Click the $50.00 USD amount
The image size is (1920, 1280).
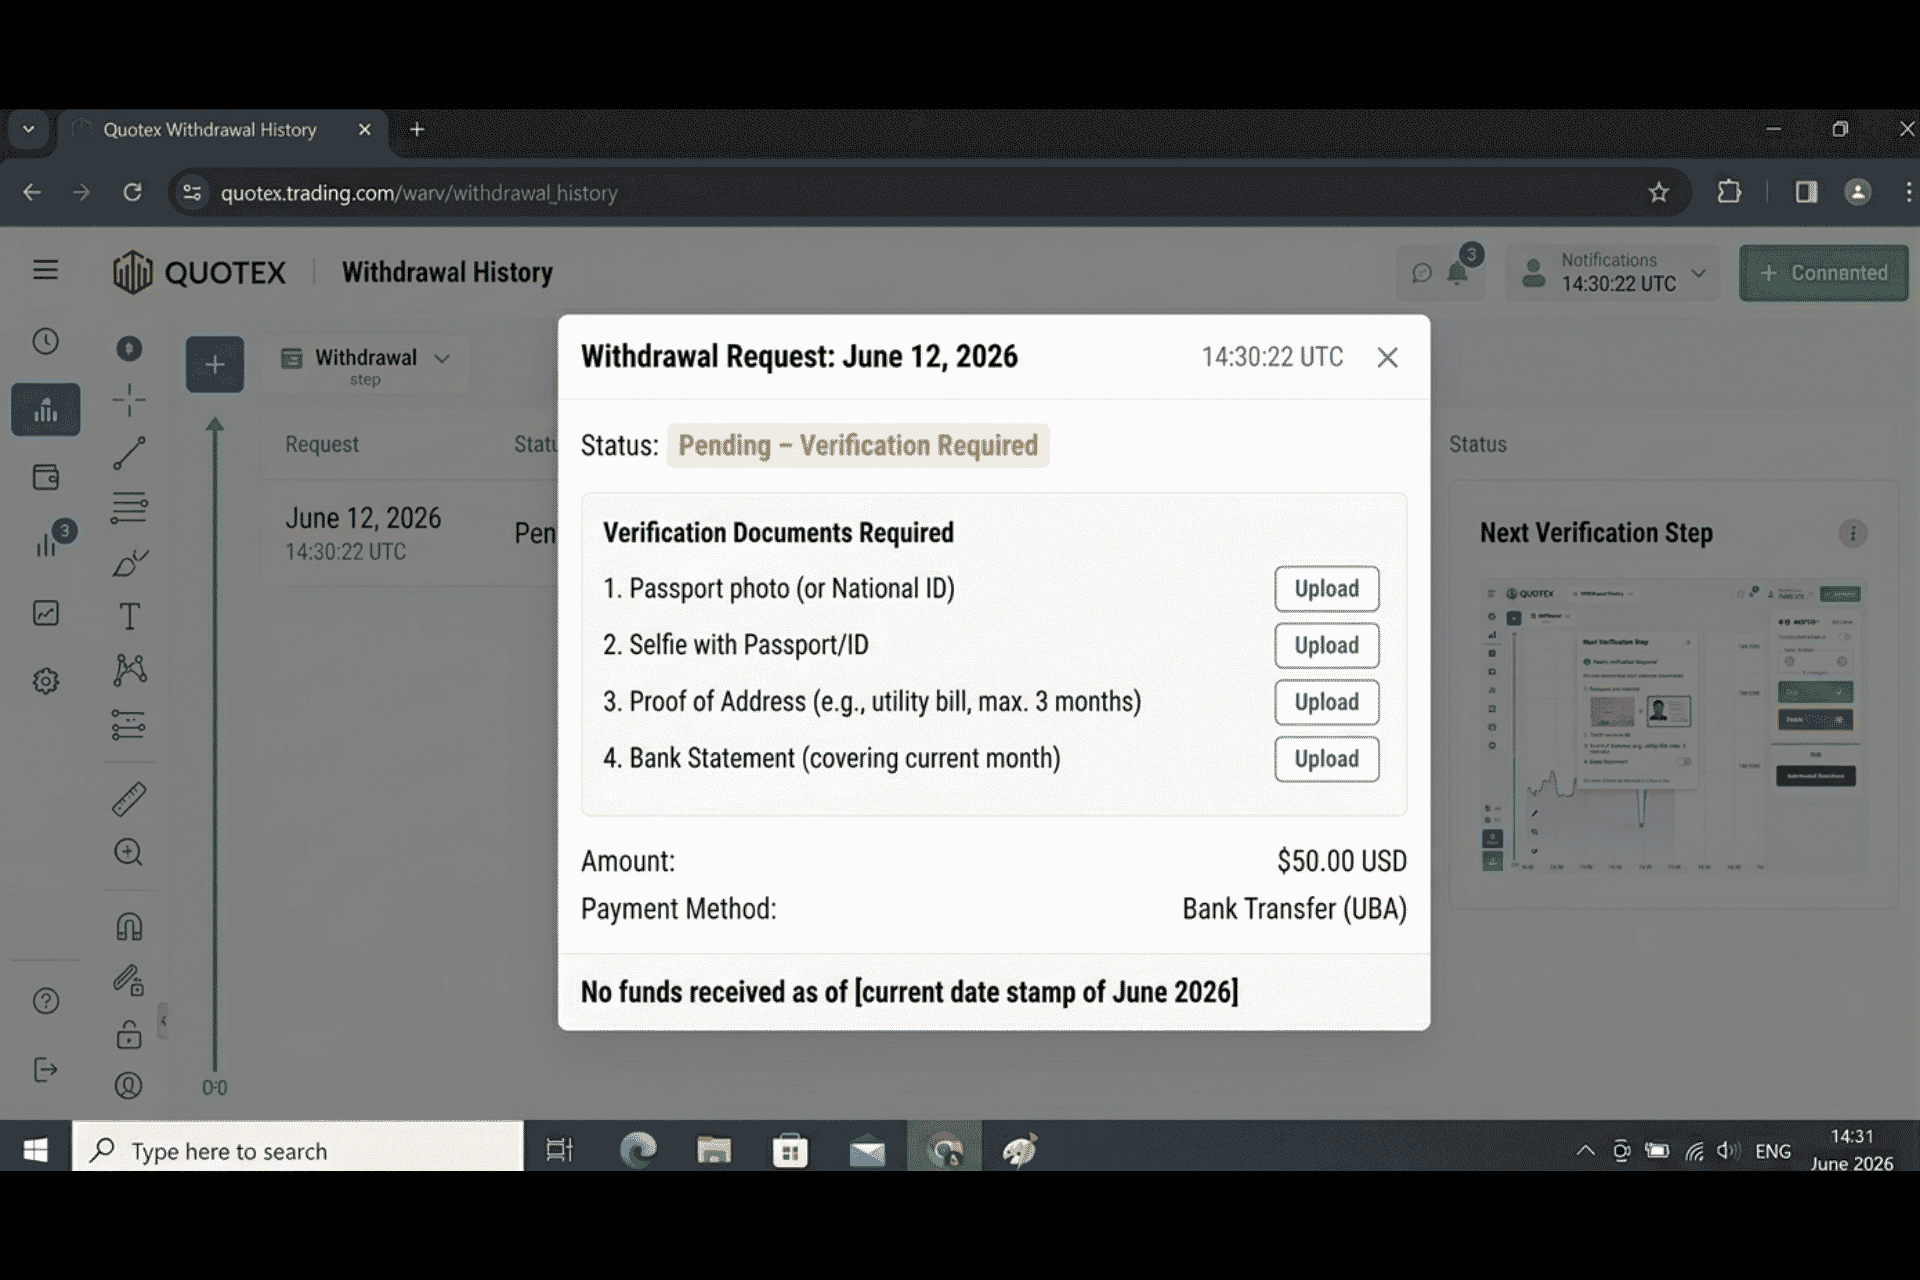1341,861
